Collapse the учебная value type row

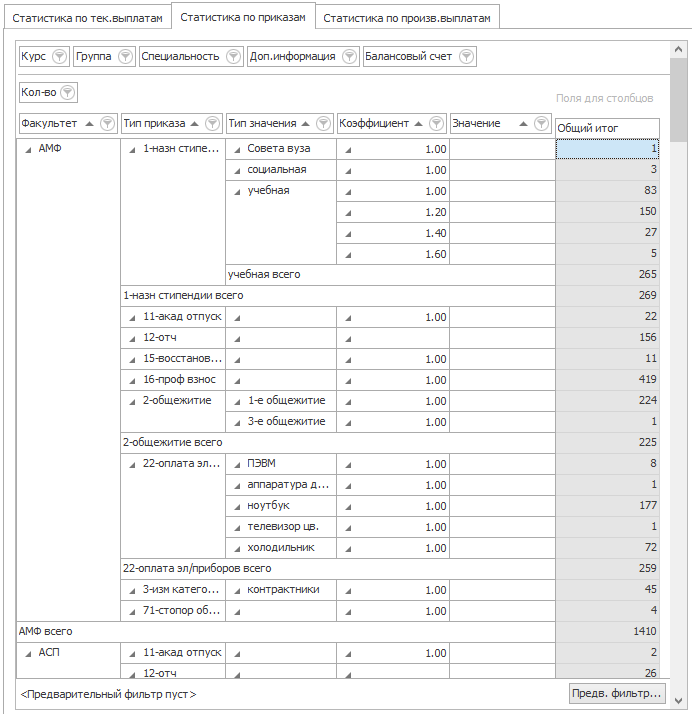(237, 192)
